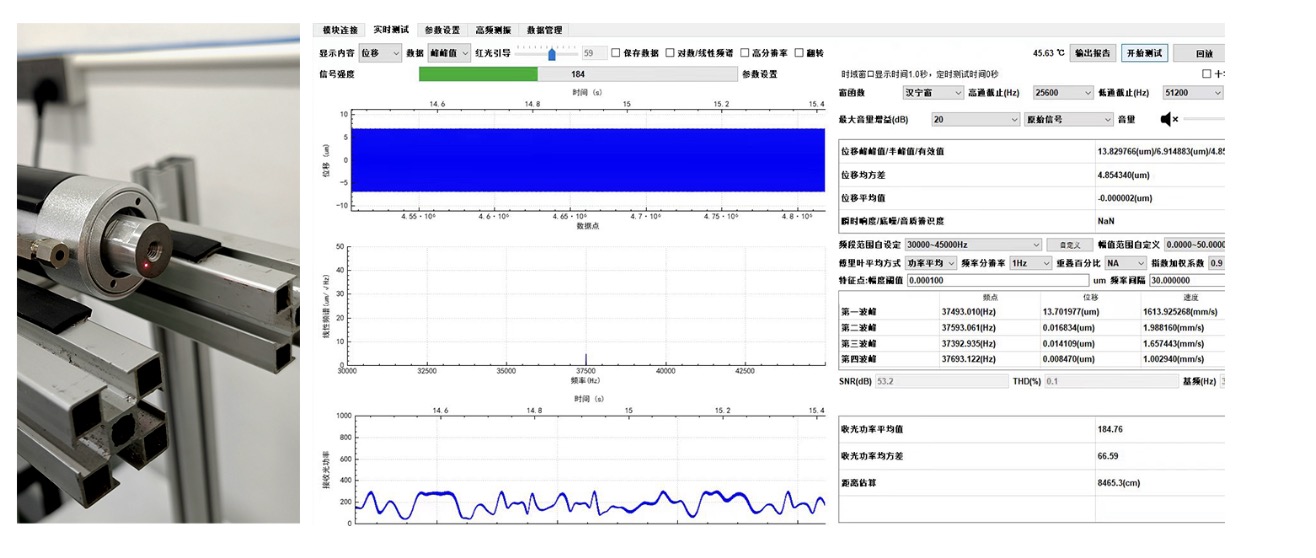Click the 收光功率平均值 value 184.76

[1110, 429]
